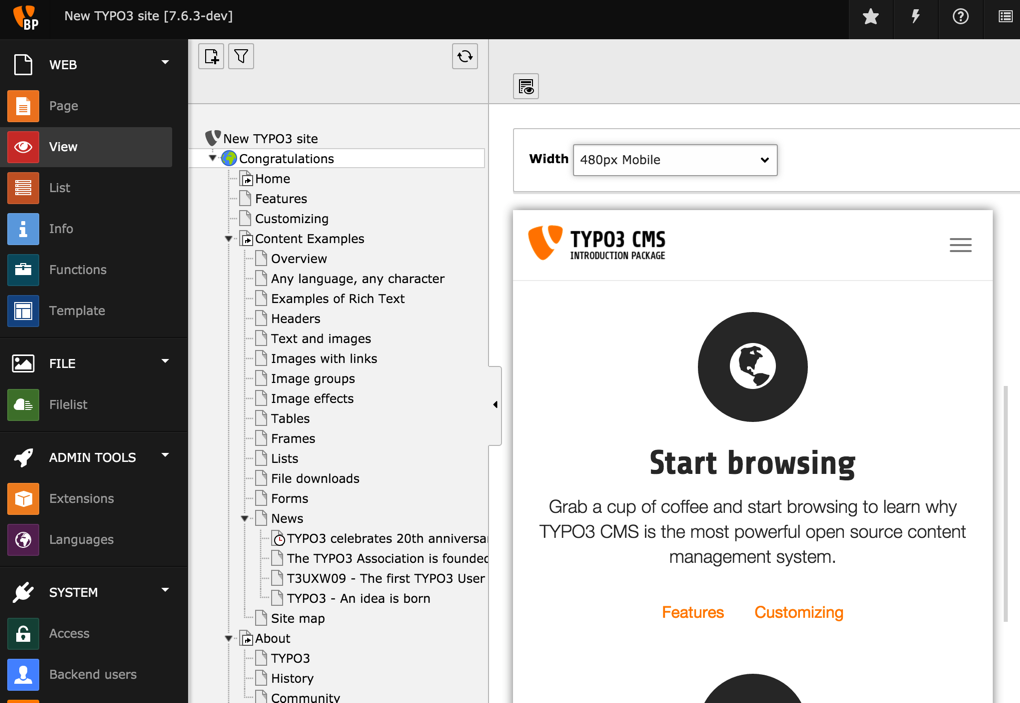The height and width of the screenshot is (703, 1020).
Task: Collapse the Content Examples tree node
Action: (228, 239)
